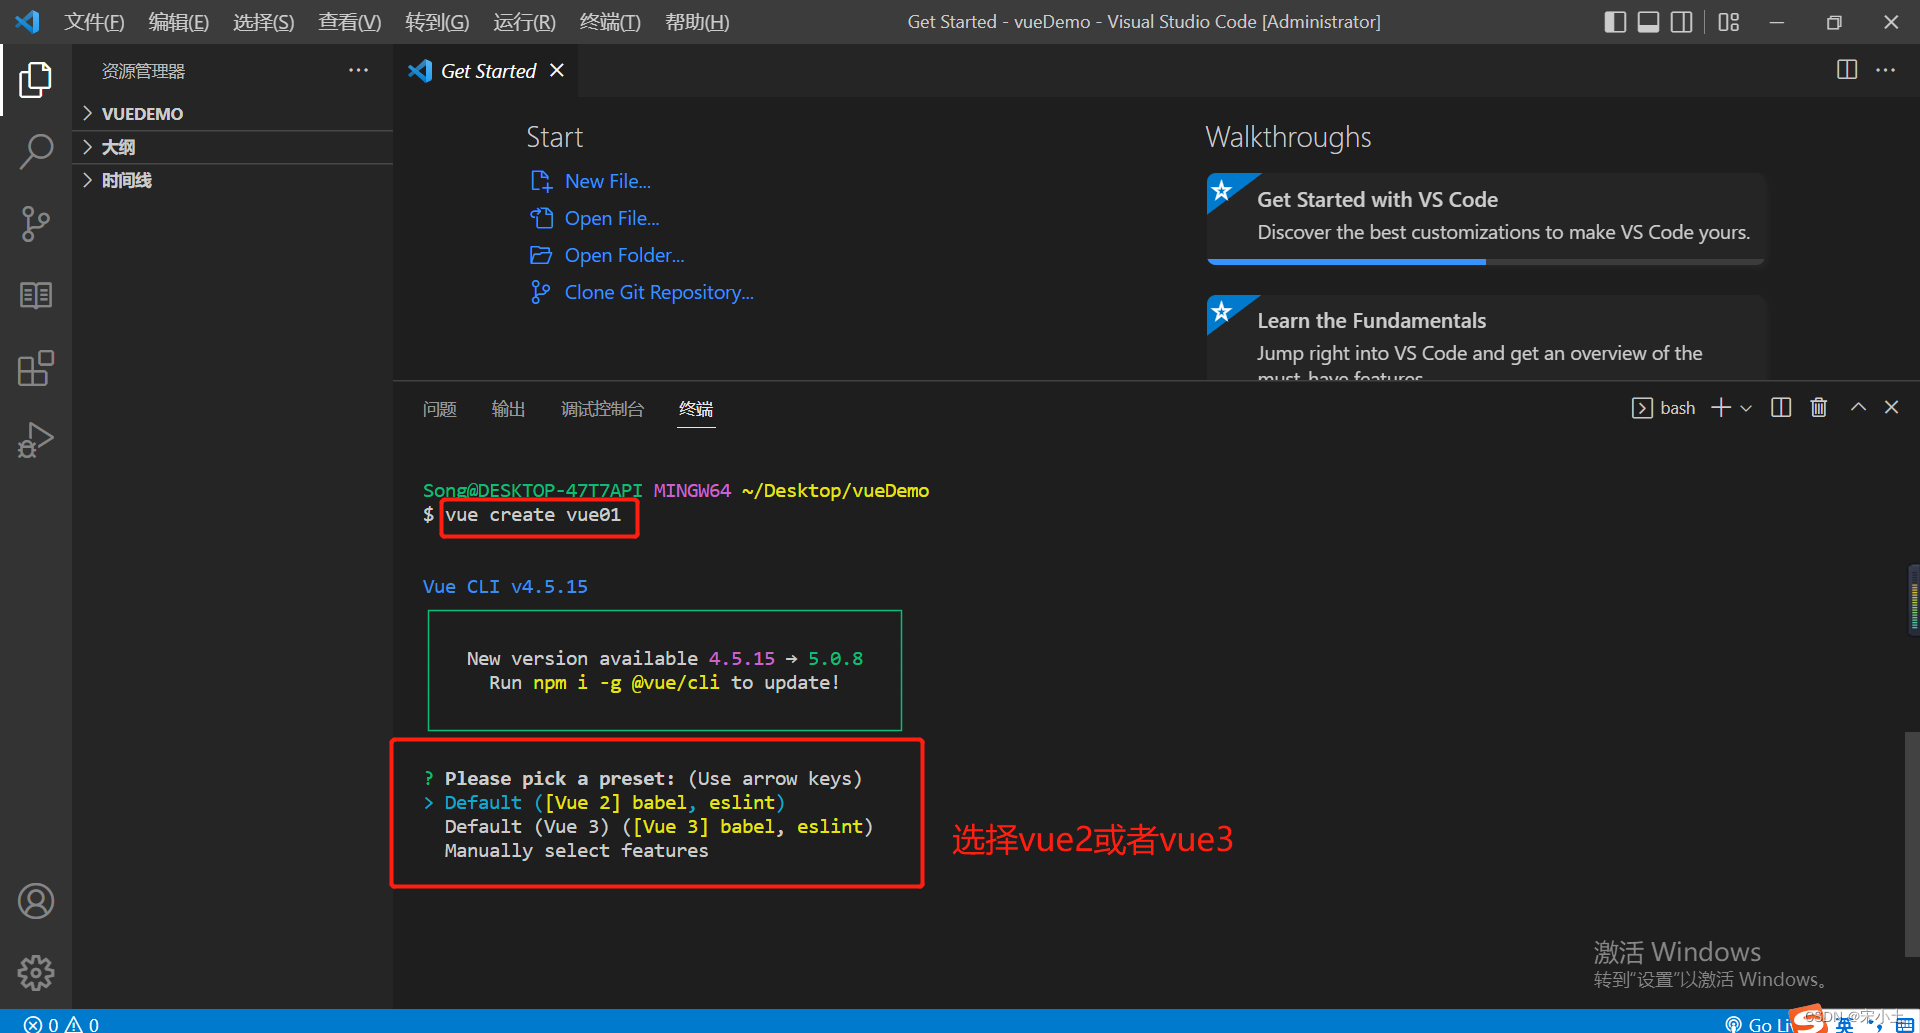The height and width of the screenshot is (1033, 1920).
Task: Open the Manage gear icon
Action: (36, 972)
